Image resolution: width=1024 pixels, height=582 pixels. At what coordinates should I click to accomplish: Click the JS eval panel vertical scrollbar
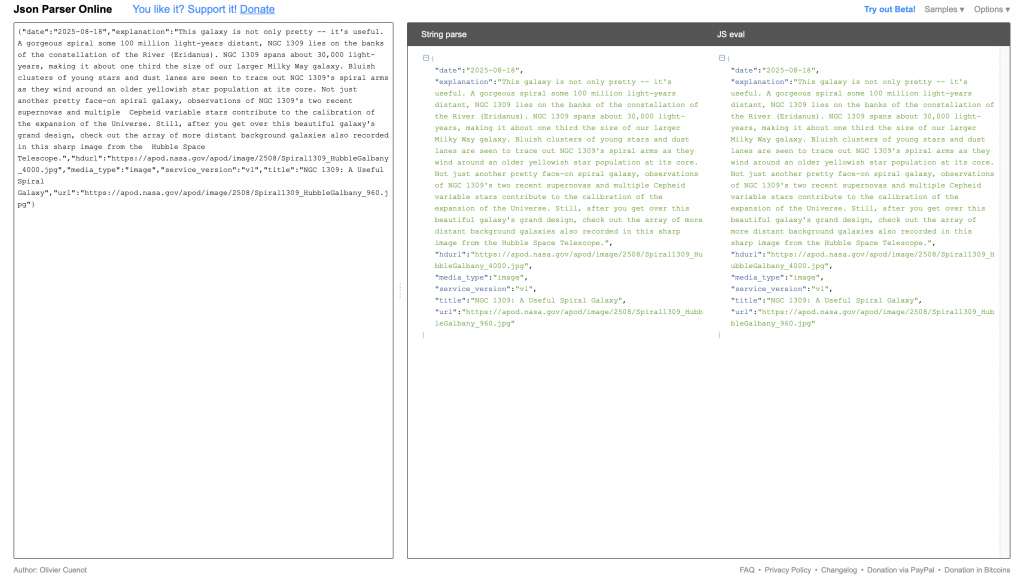(x=1004, y=302)
